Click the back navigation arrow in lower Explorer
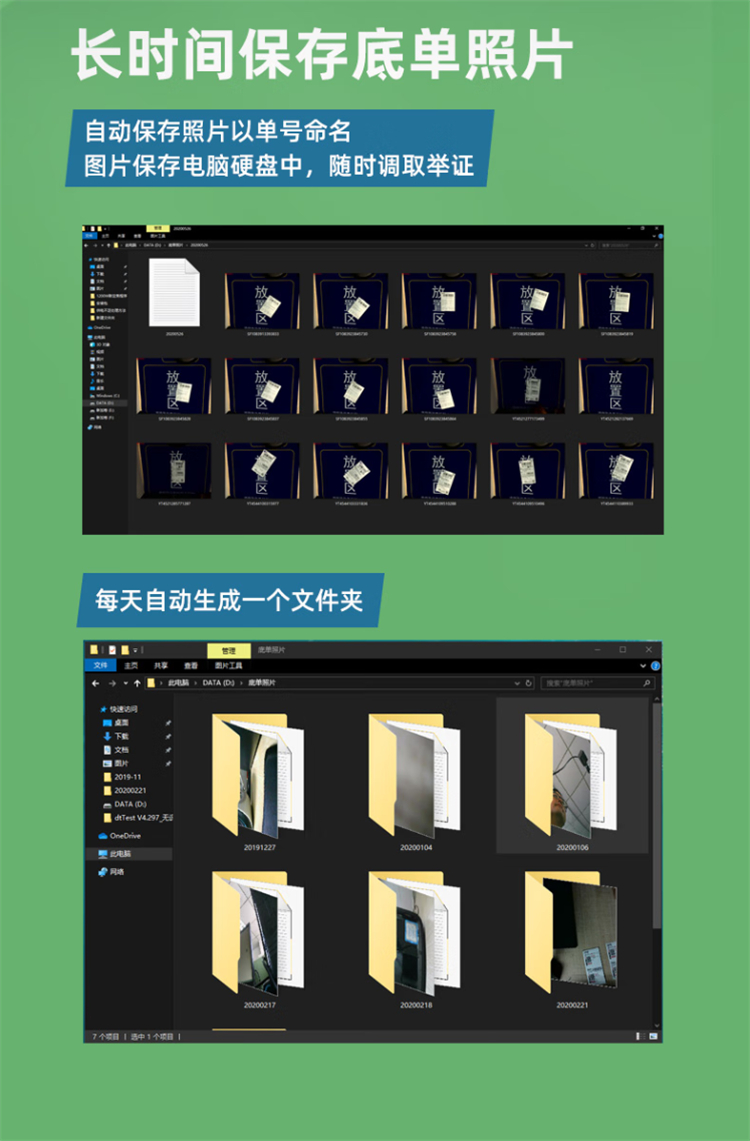 tap(96, 683)
